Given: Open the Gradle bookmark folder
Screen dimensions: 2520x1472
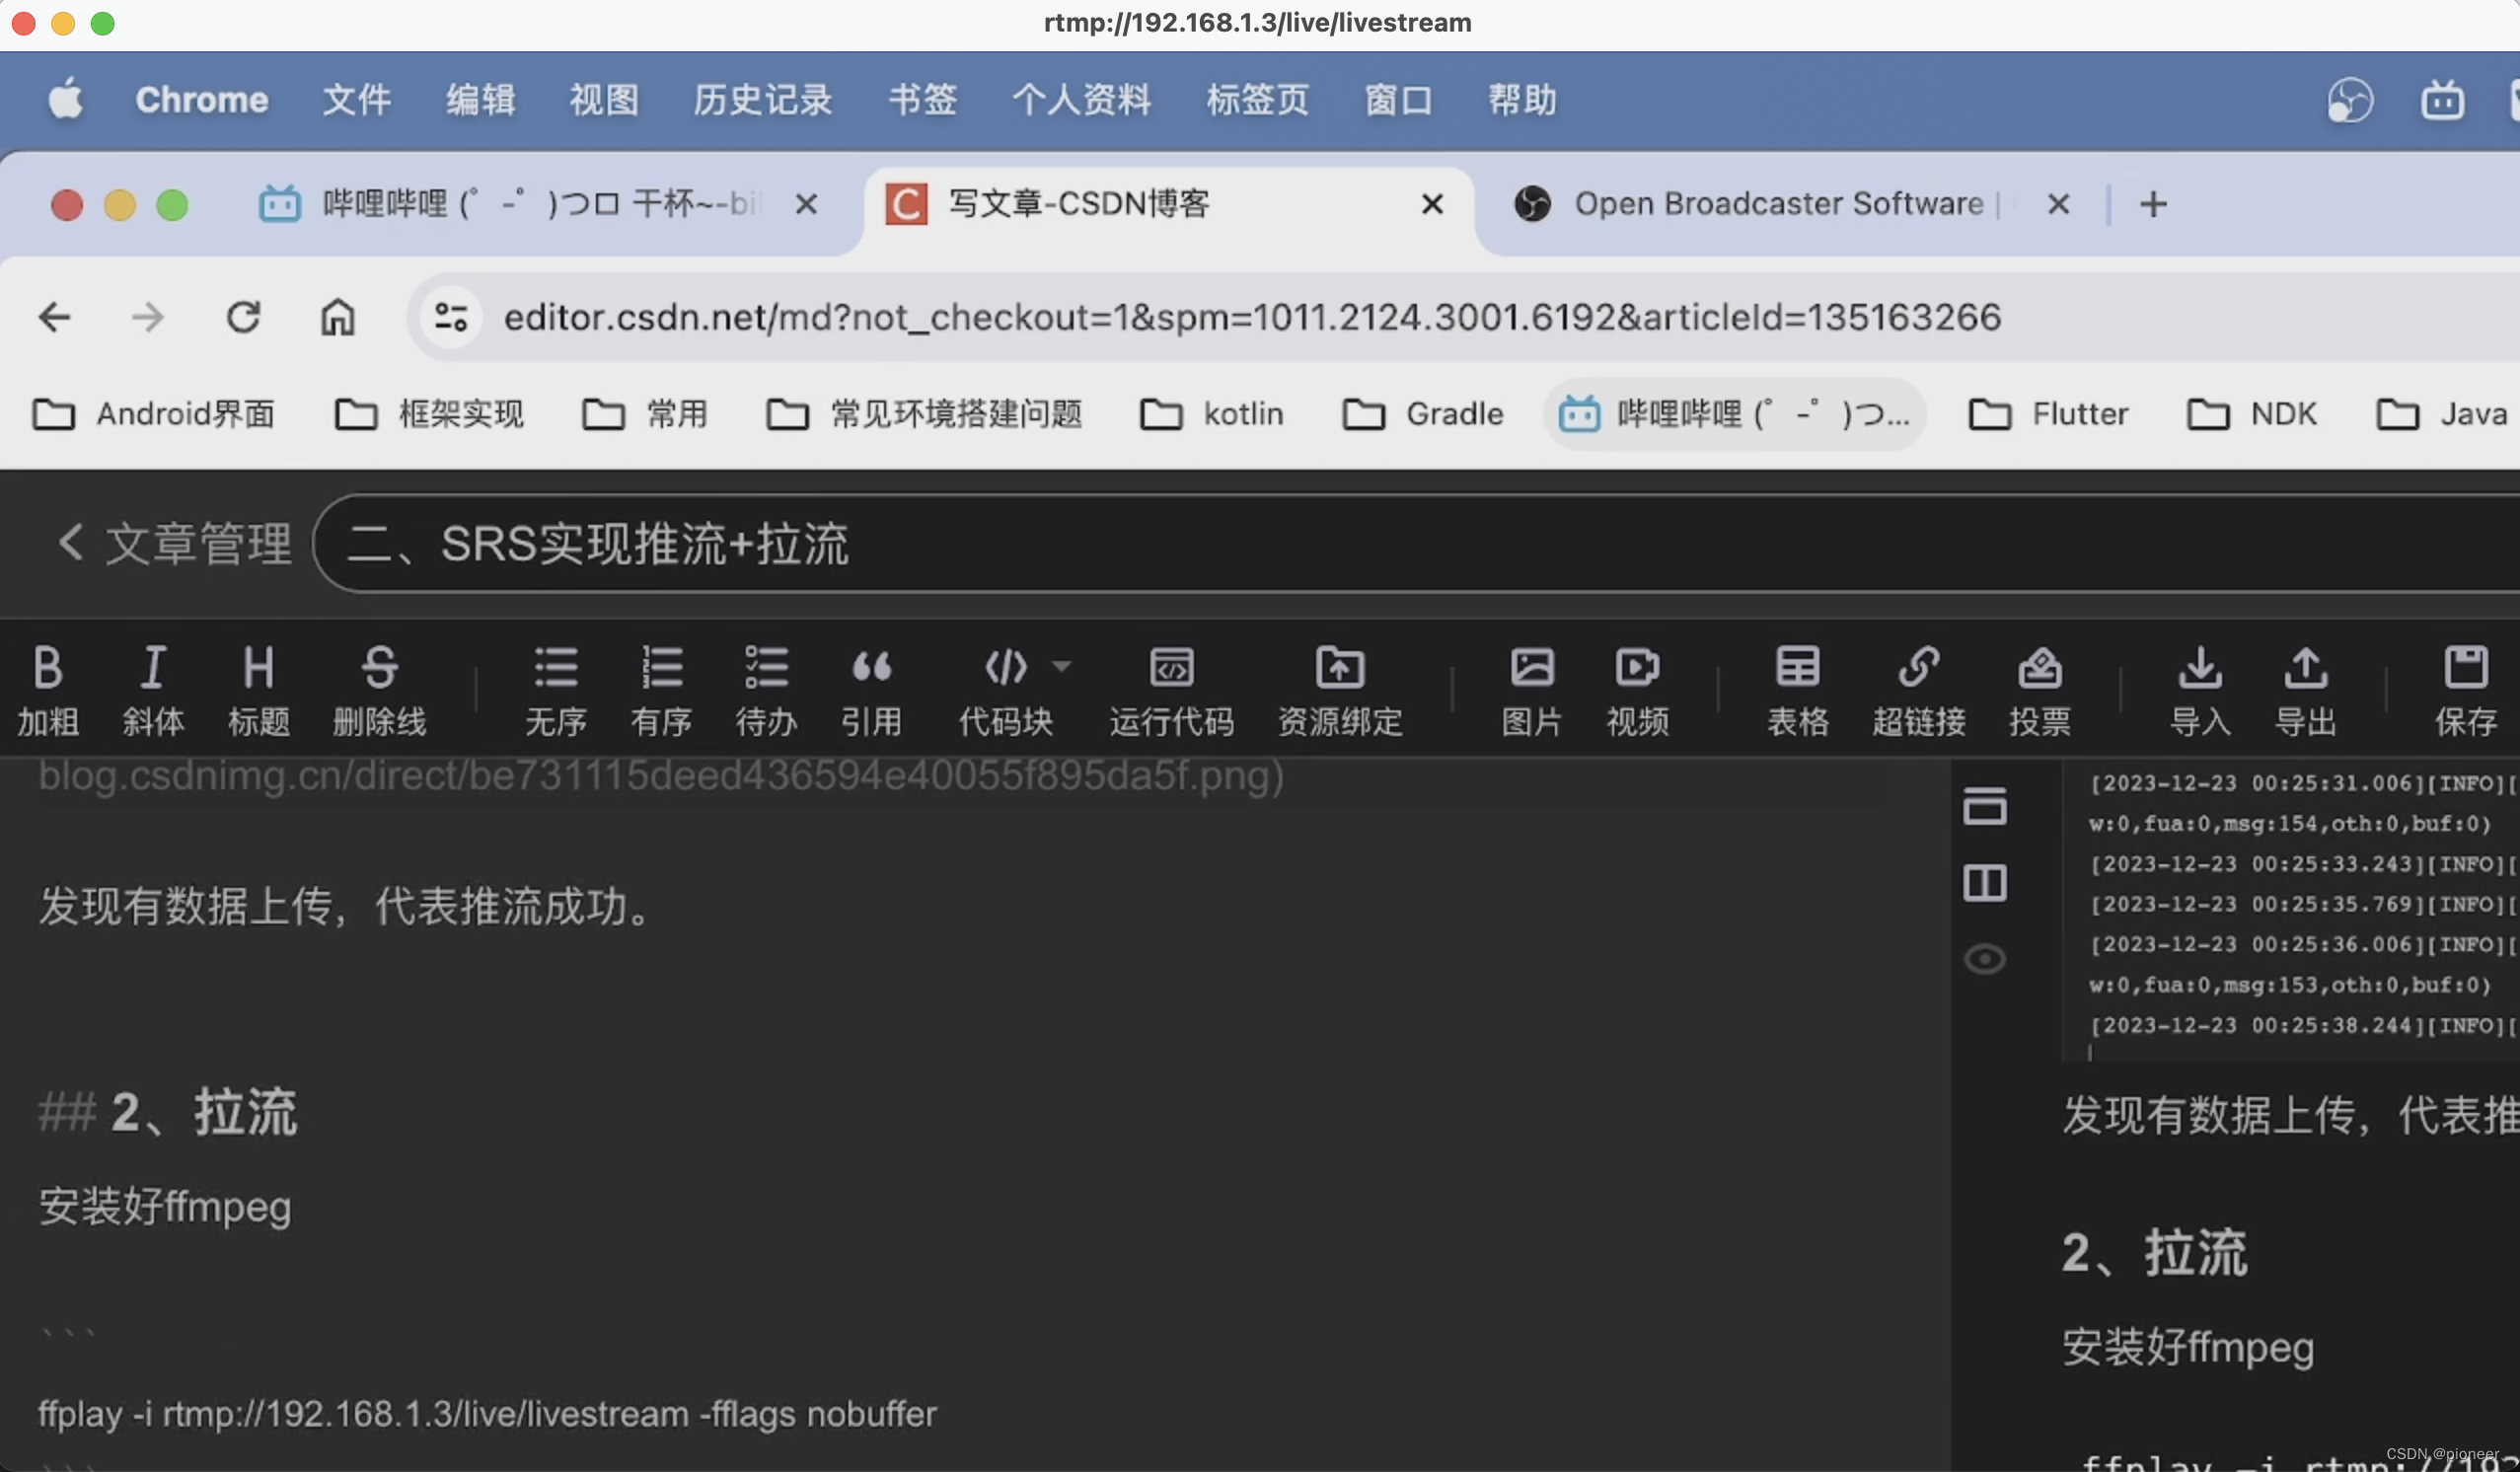Looking at the screenshot, I should [1423, 414].
